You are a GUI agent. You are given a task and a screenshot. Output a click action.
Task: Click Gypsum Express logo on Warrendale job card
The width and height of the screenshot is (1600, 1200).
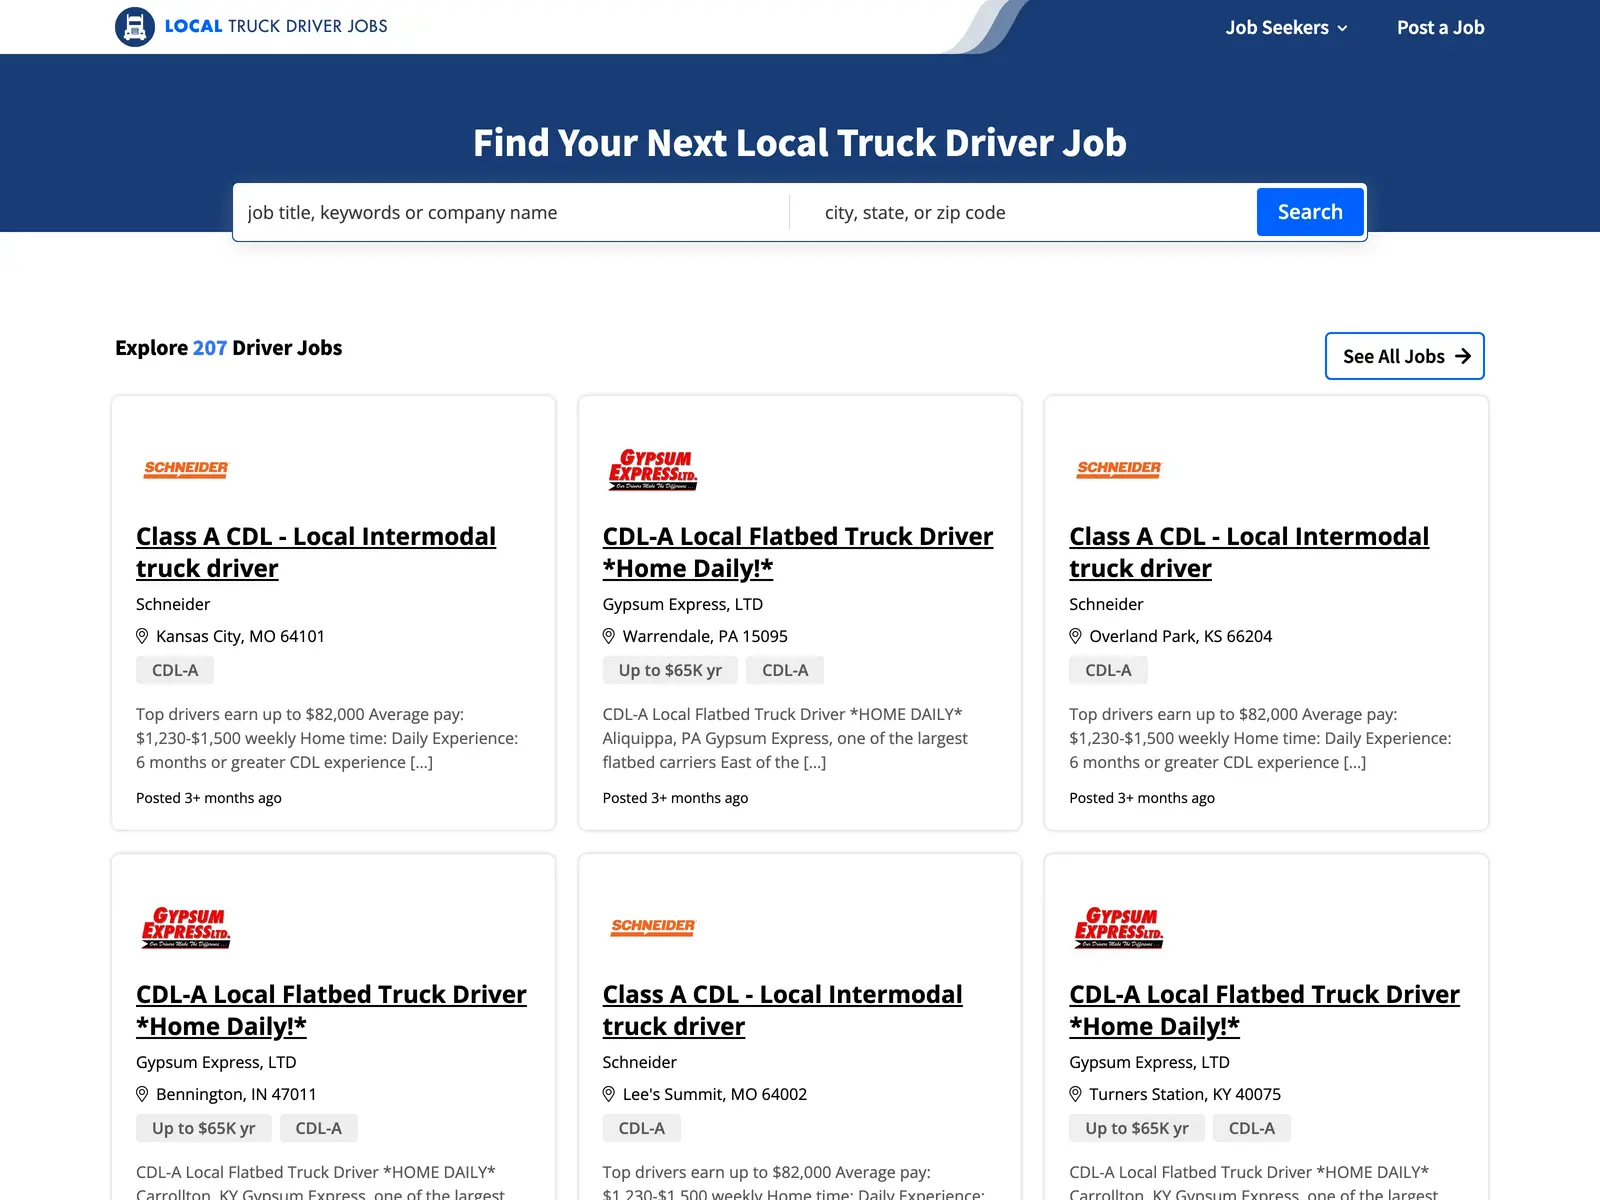pyautogui.click(x=653, y=470)
